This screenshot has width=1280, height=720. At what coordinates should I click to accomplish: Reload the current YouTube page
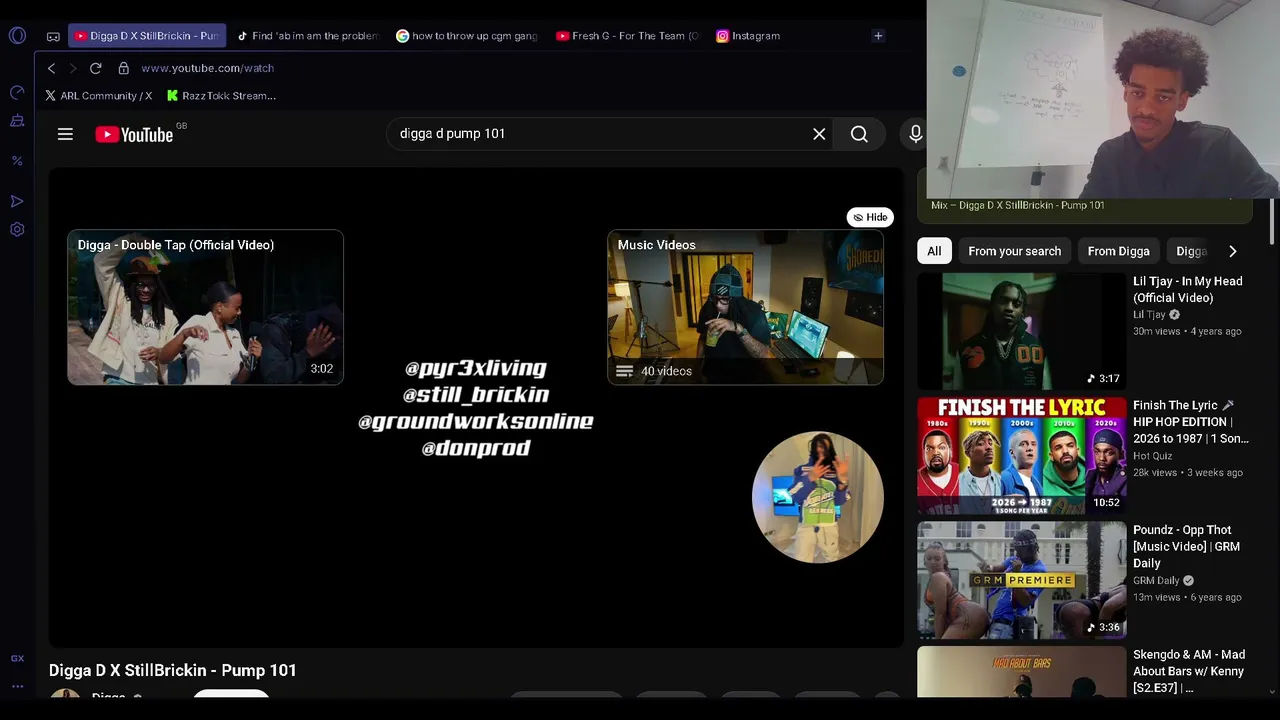pos(95,68)
